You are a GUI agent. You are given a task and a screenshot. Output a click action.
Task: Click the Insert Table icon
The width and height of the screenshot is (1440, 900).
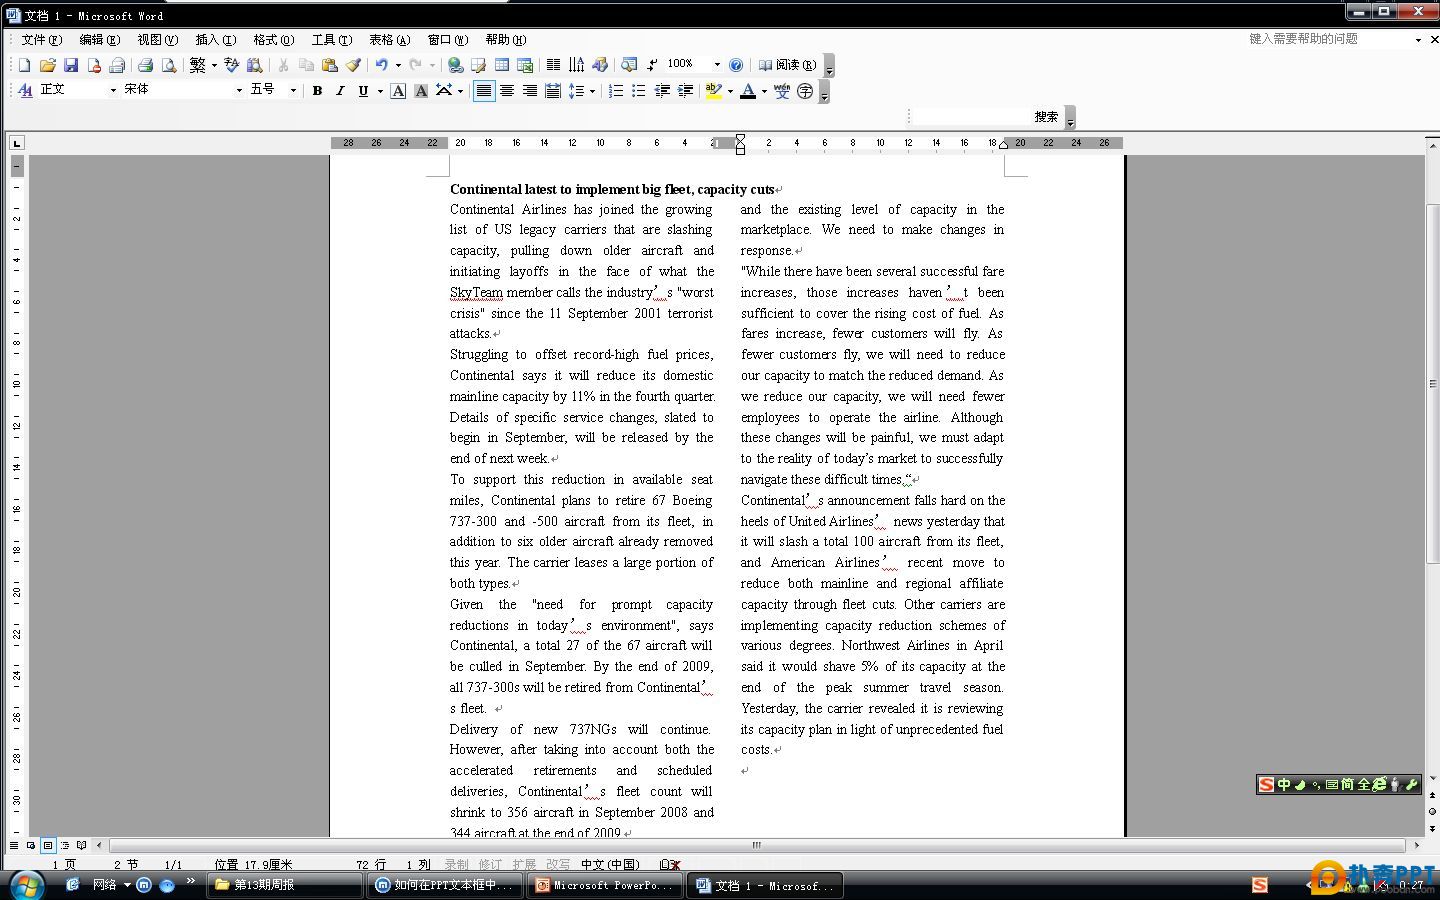[501, 65]
